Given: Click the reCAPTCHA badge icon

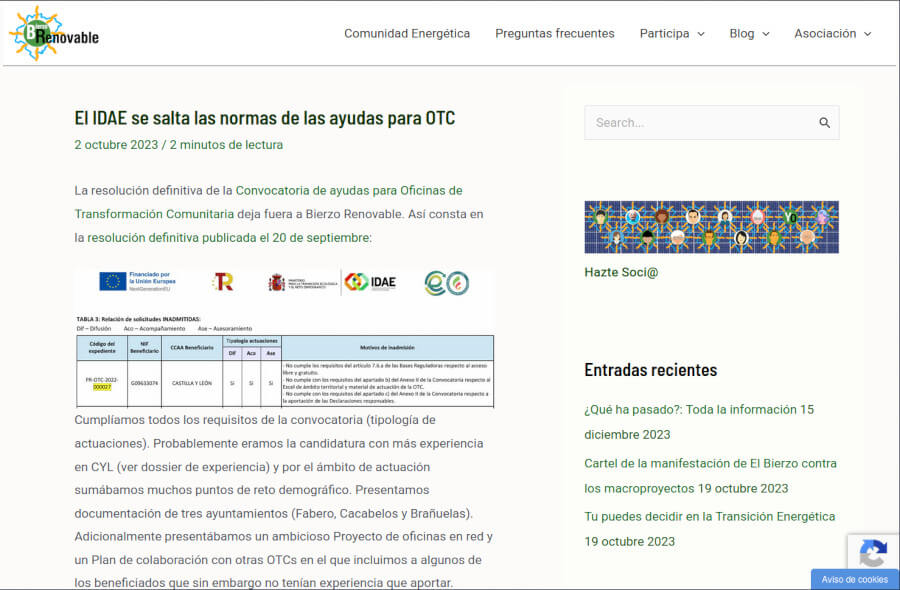Looking at the screenshot, I should pos(872,553).
